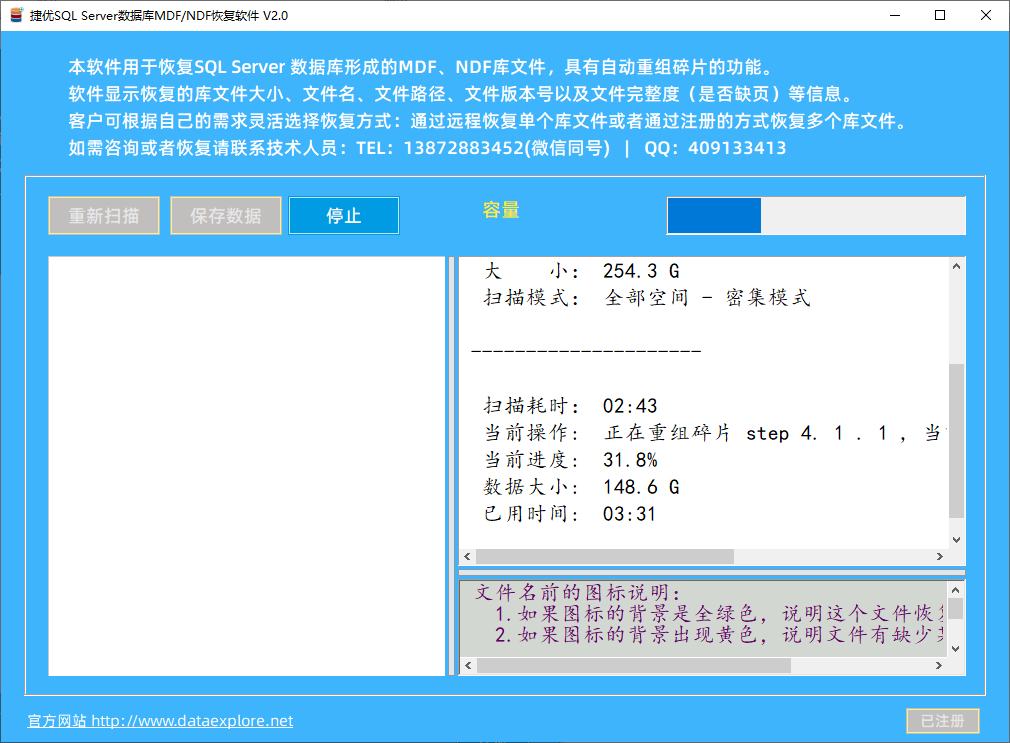Screen dimensions: 1010x743
Task: Click the current progress value 31.8%
Action: click(630, 460)
